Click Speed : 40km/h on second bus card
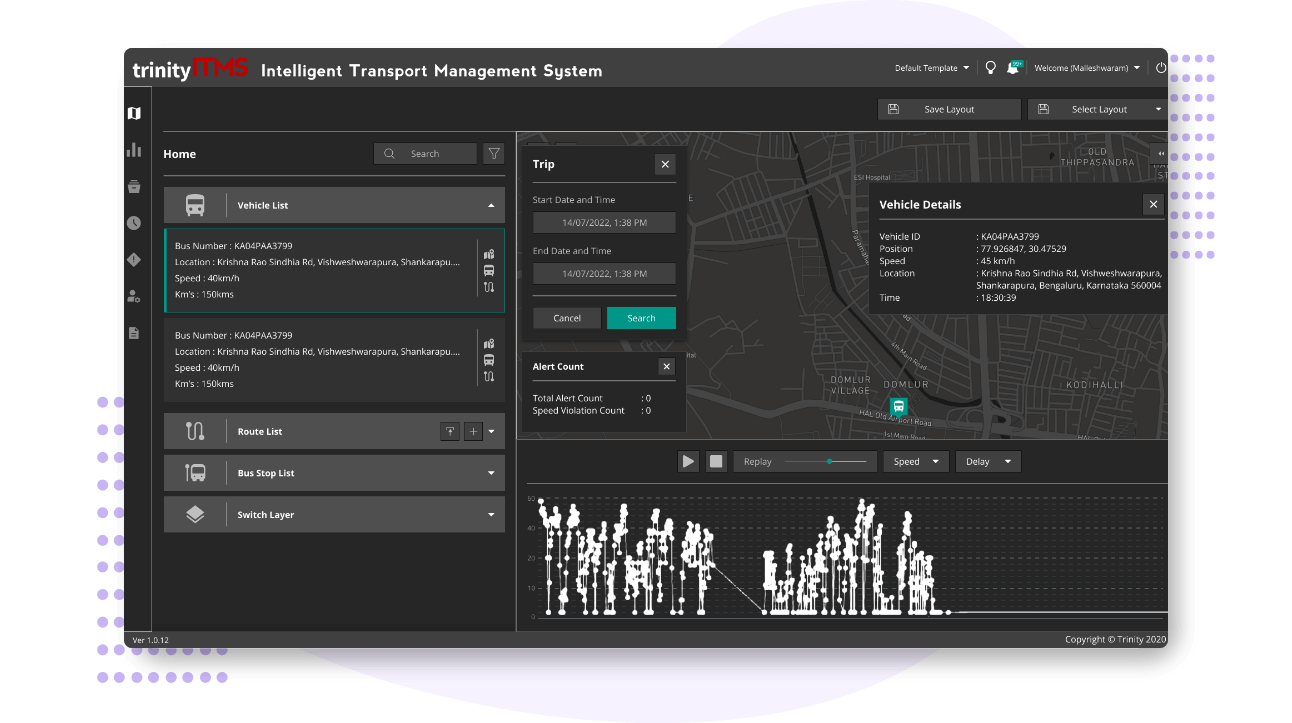This screenshot has height=723, width=1292. point(207,368)
